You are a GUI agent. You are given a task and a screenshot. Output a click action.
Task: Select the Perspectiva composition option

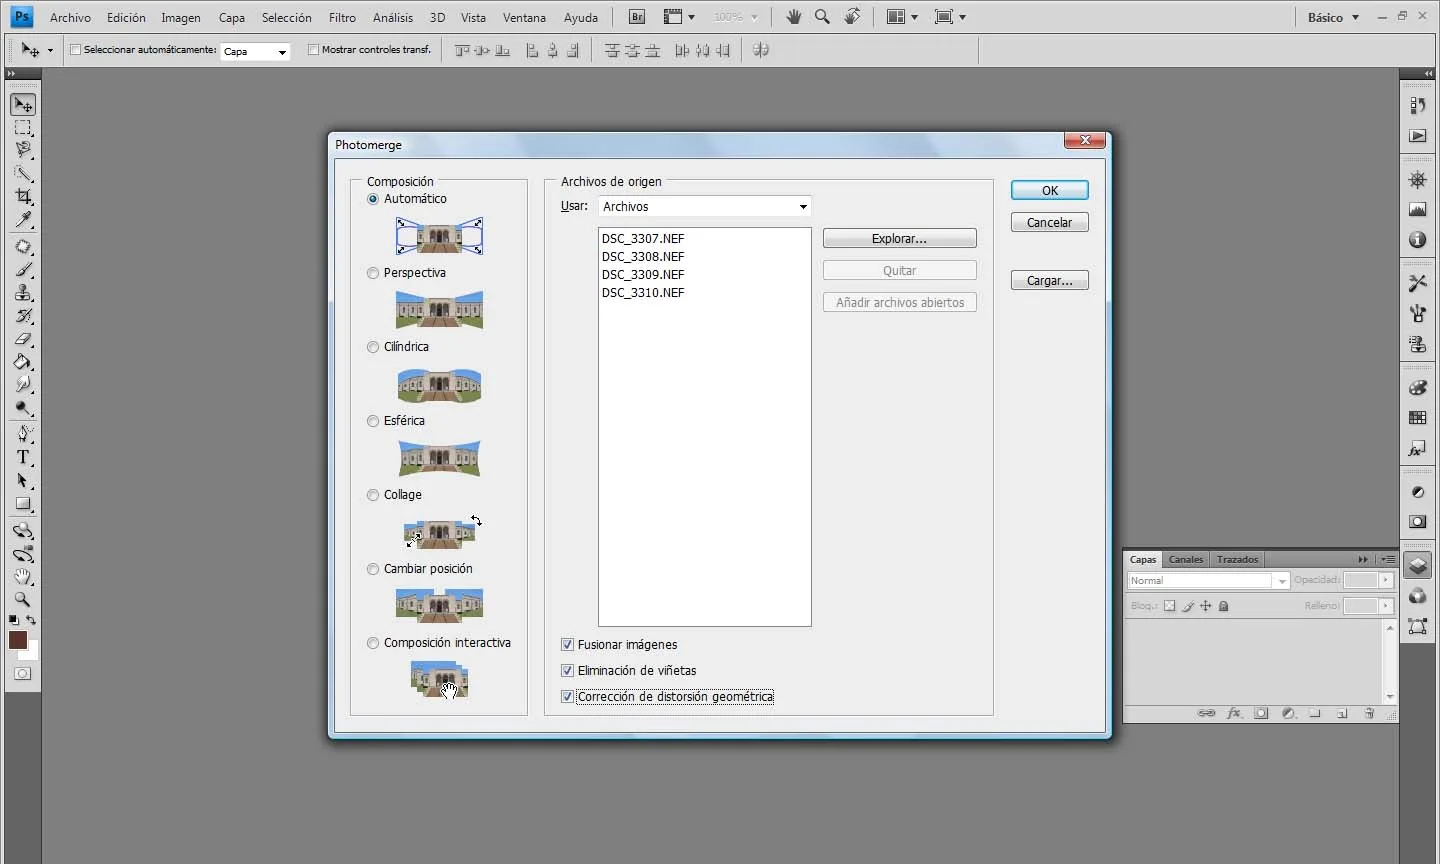click(373, 273)
